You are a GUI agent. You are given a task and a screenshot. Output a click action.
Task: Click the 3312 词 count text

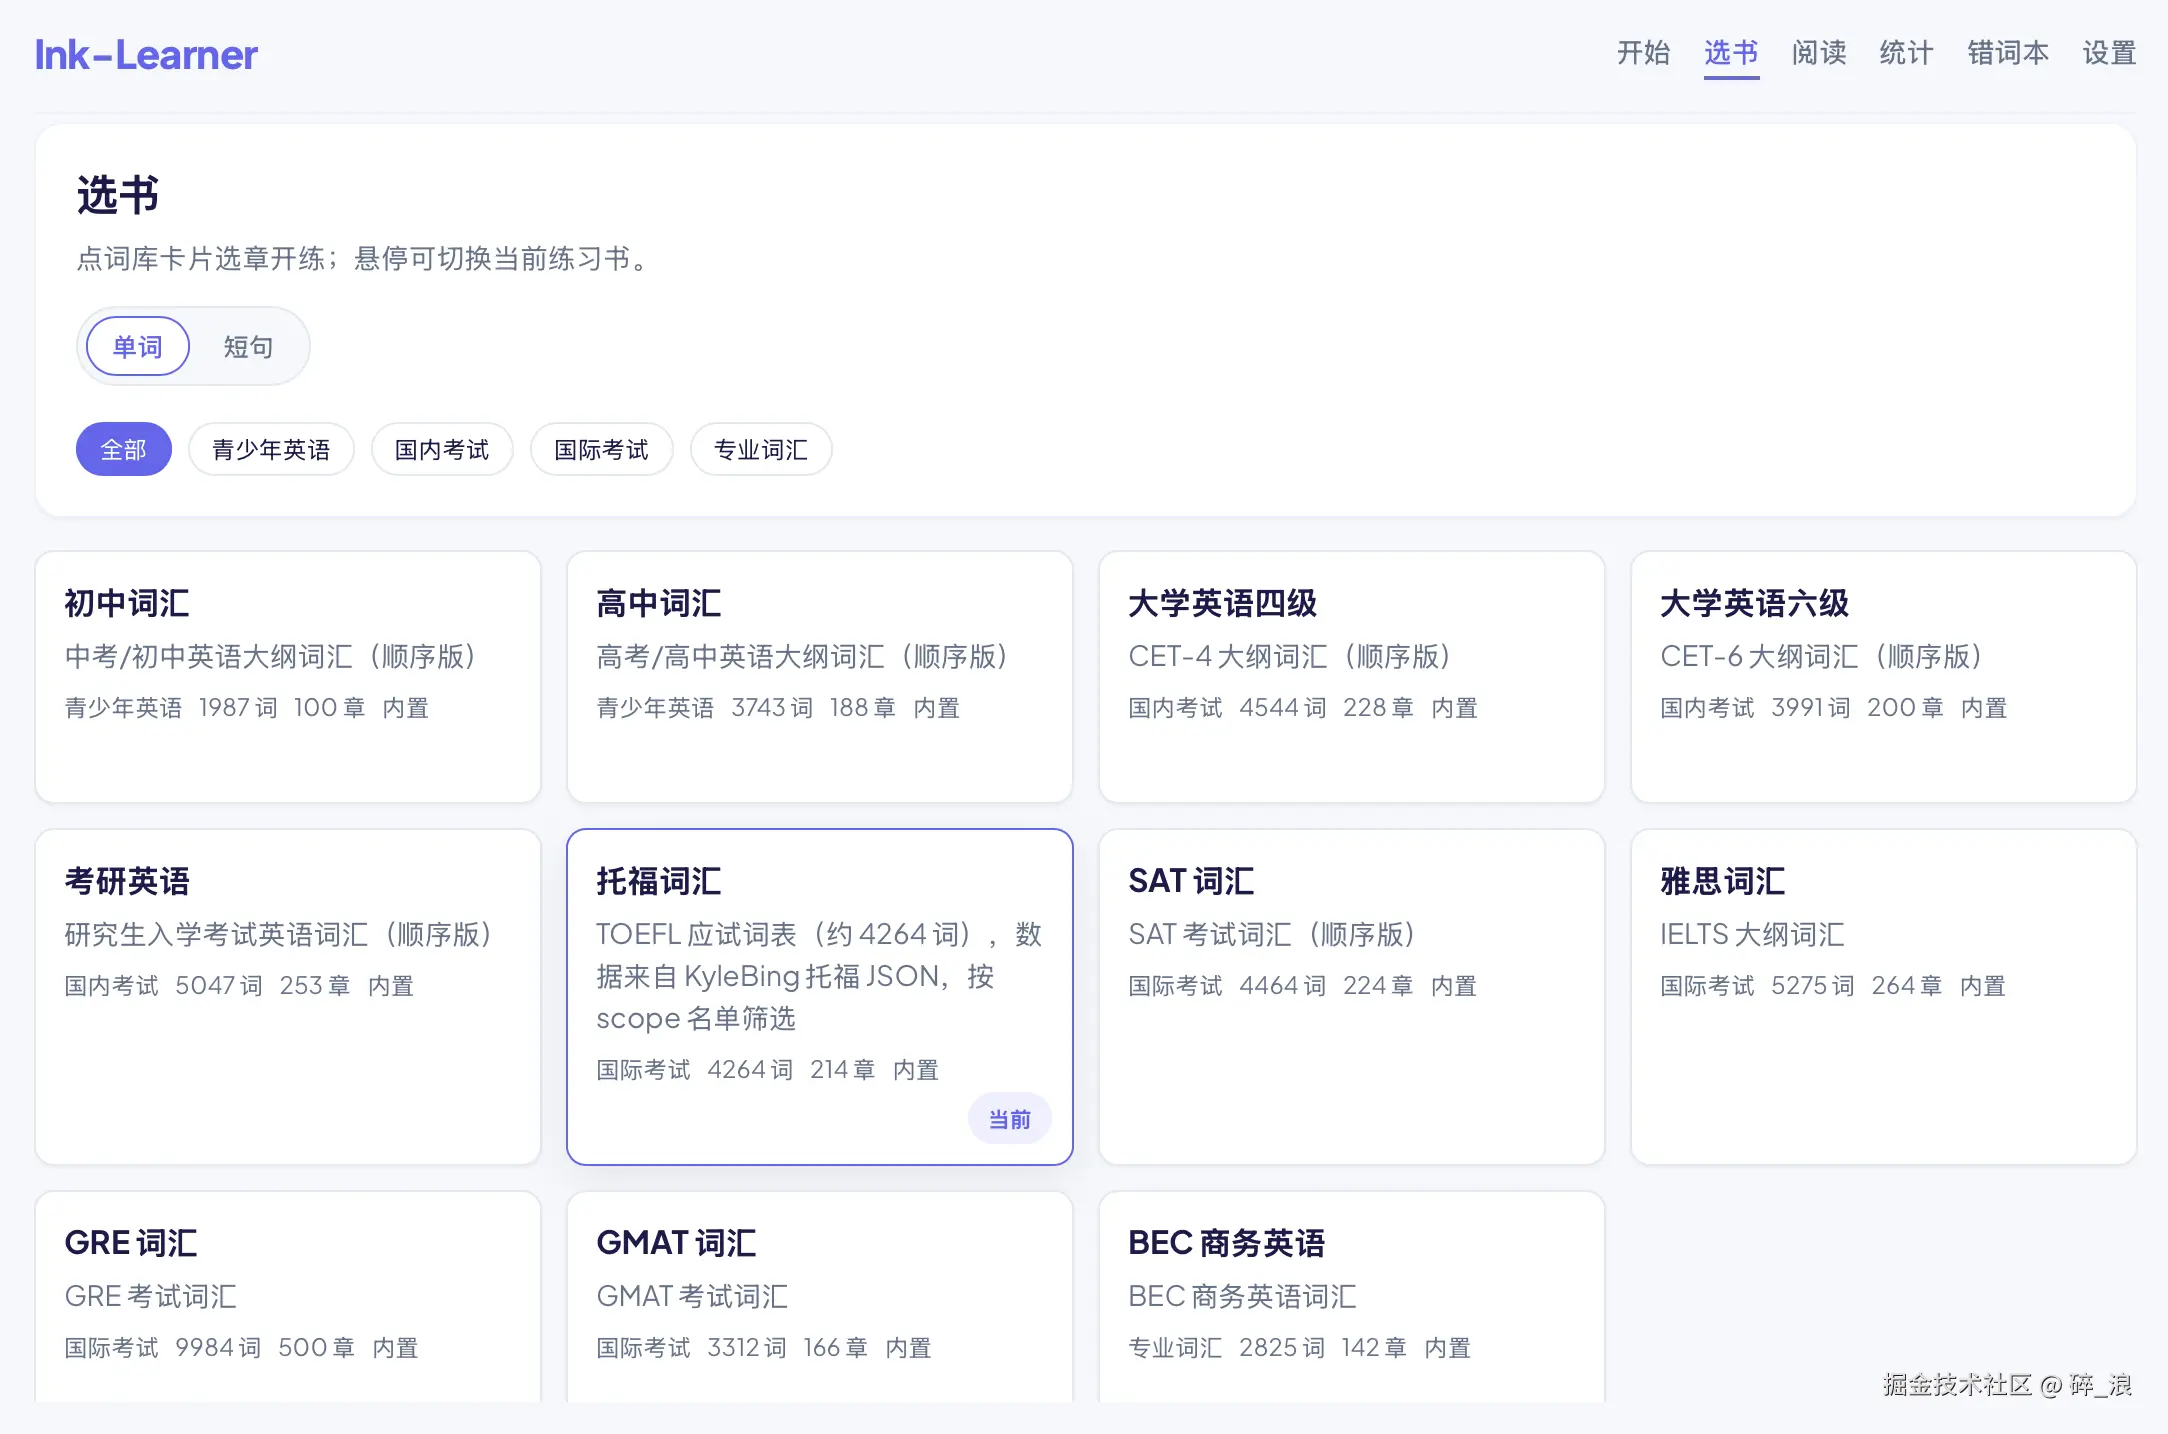747,1347
